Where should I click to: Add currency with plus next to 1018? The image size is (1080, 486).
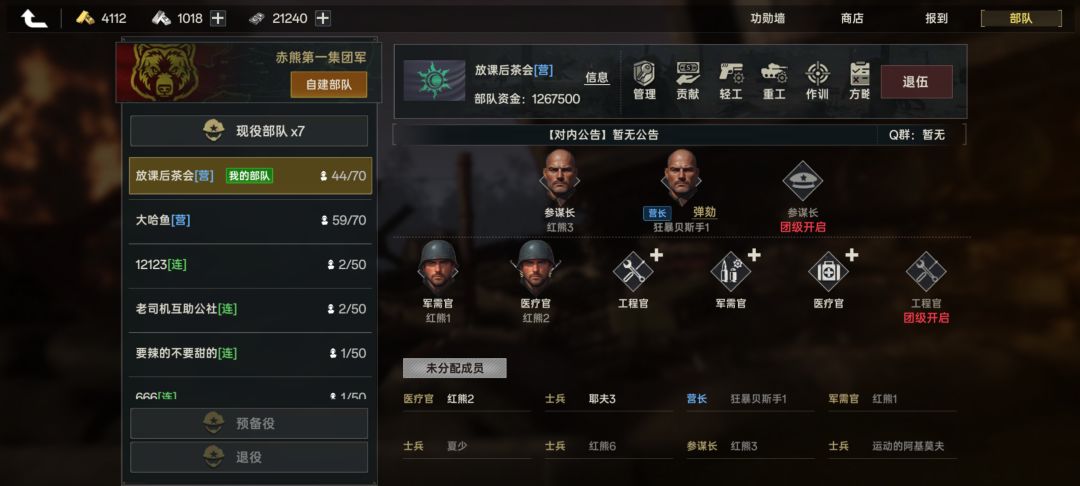click(x=218, y=19)
